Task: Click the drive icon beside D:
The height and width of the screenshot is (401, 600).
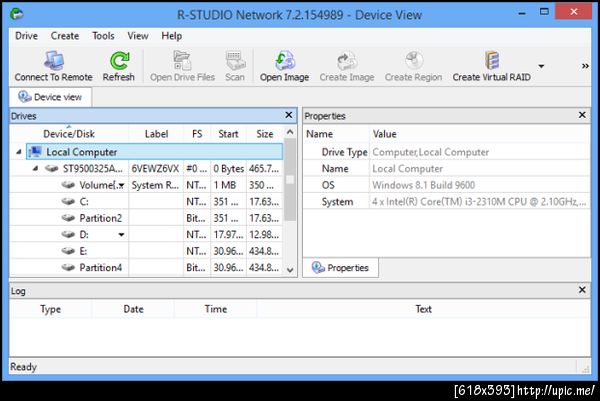Action: [68, 234]
